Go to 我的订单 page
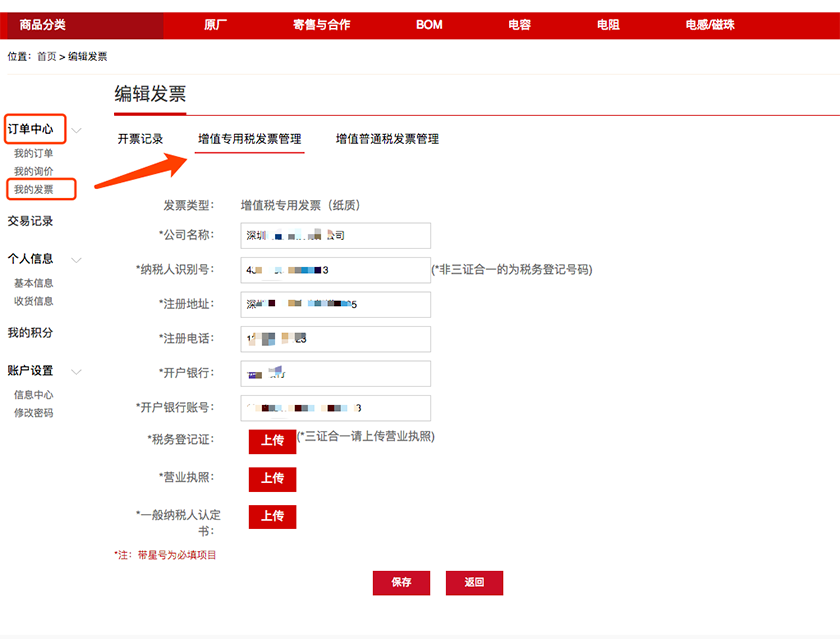840x639 pixels. pyautogui.click(x=33, y=154)
